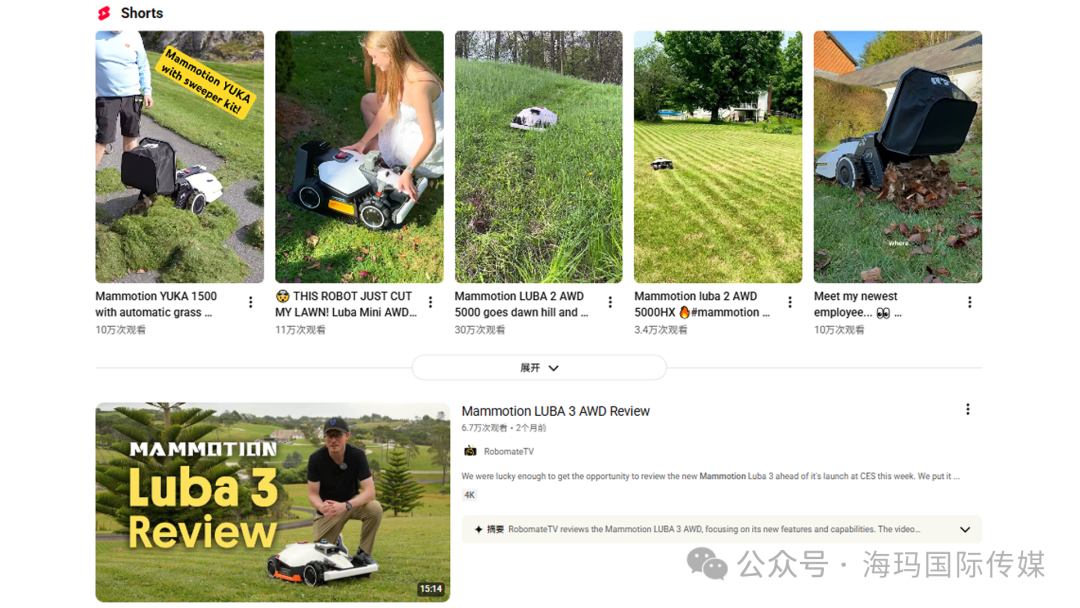
Task: Expand the AI summary chevron
Action: click(965, 530)
